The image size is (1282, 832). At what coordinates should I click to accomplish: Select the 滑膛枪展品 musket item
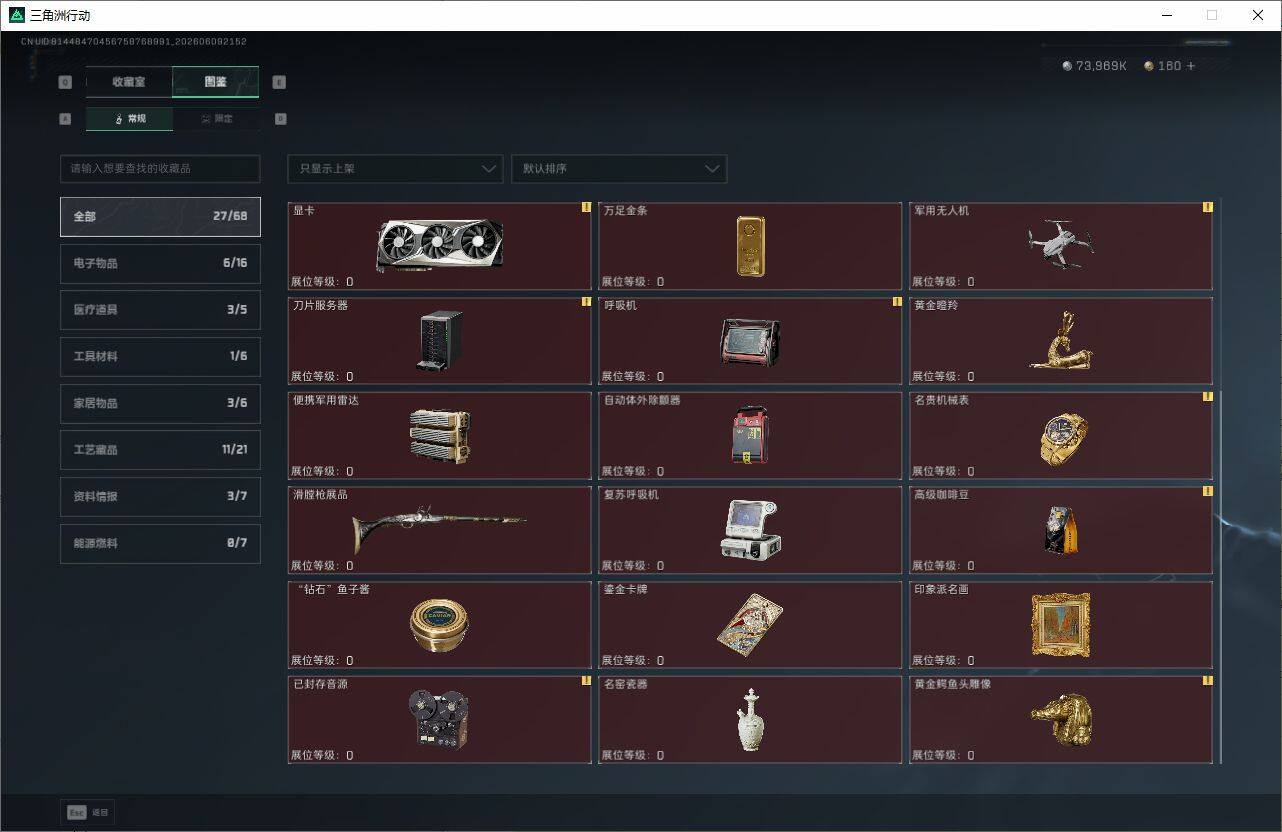[x=440, y=530]
